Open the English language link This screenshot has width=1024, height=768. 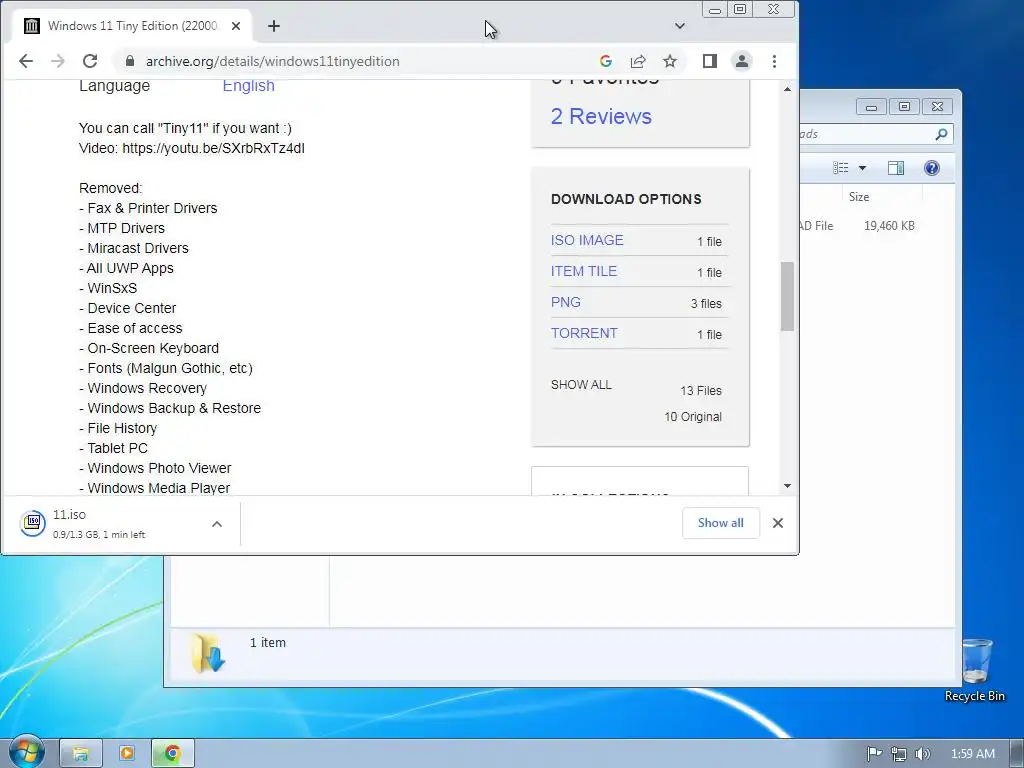(248, 86)
